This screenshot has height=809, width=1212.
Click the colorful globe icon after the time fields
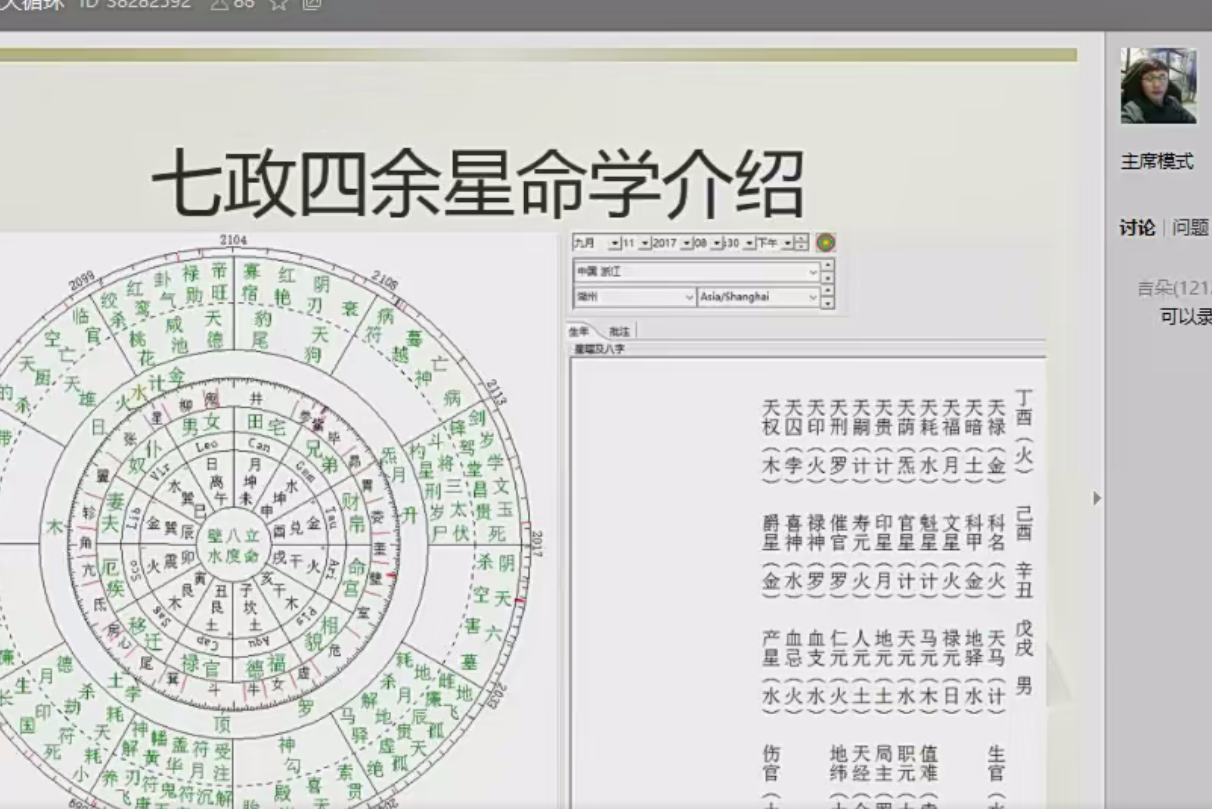(x=826, y=244)
